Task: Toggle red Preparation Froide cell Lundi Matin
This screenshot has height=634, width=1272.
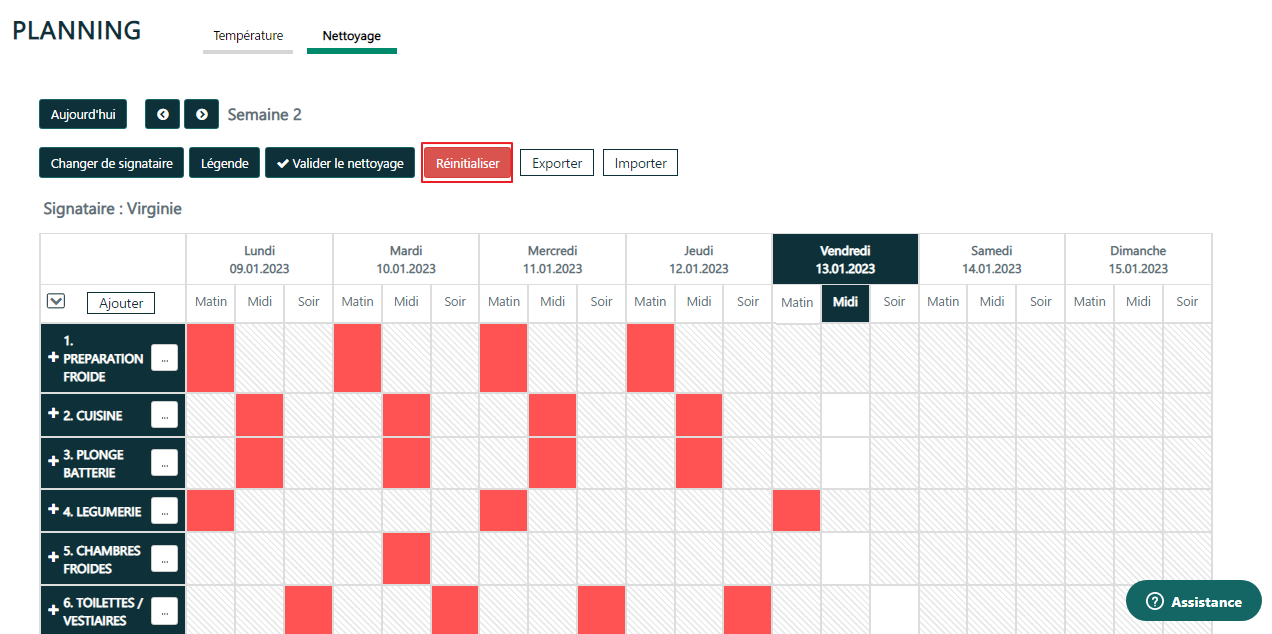Action: (211, 358)
